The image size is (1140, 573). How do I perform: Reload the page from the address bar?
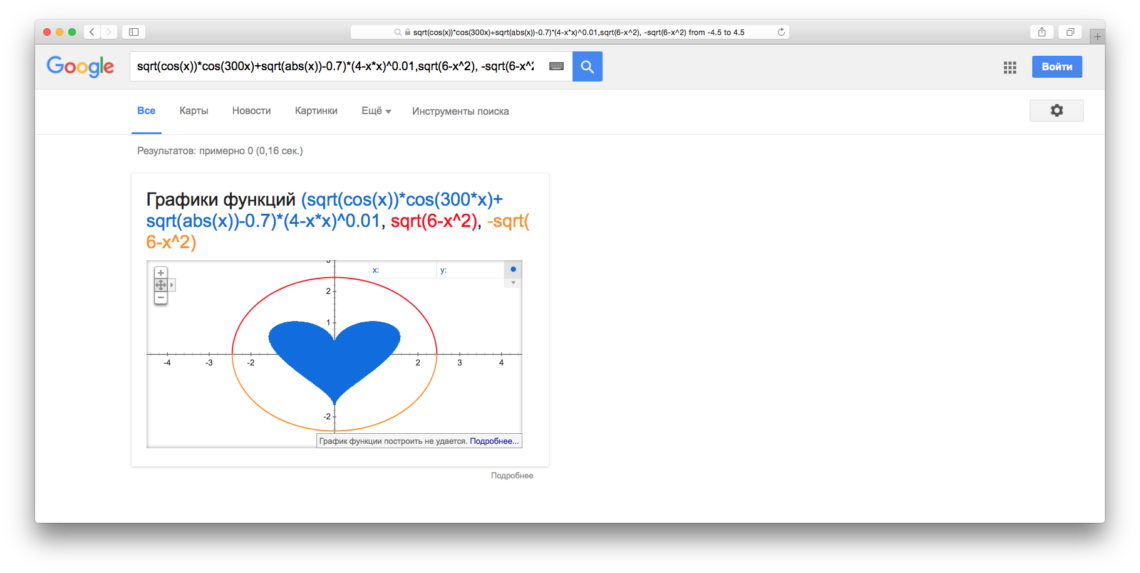[779, 32]
